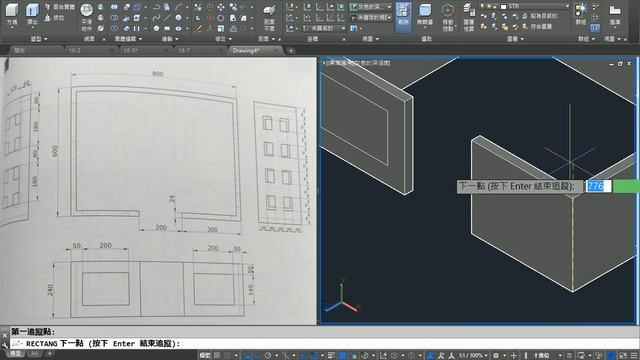Open workspace switching gear in status bar

click(496, 356)
